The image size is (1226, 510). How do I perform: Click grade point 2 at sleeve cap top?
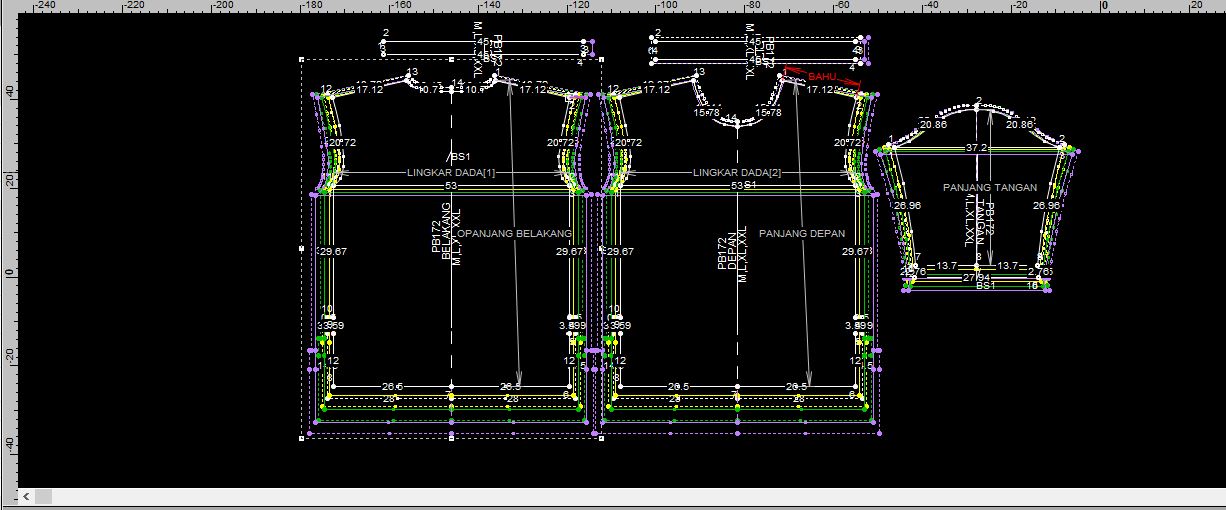click(978, 101)
